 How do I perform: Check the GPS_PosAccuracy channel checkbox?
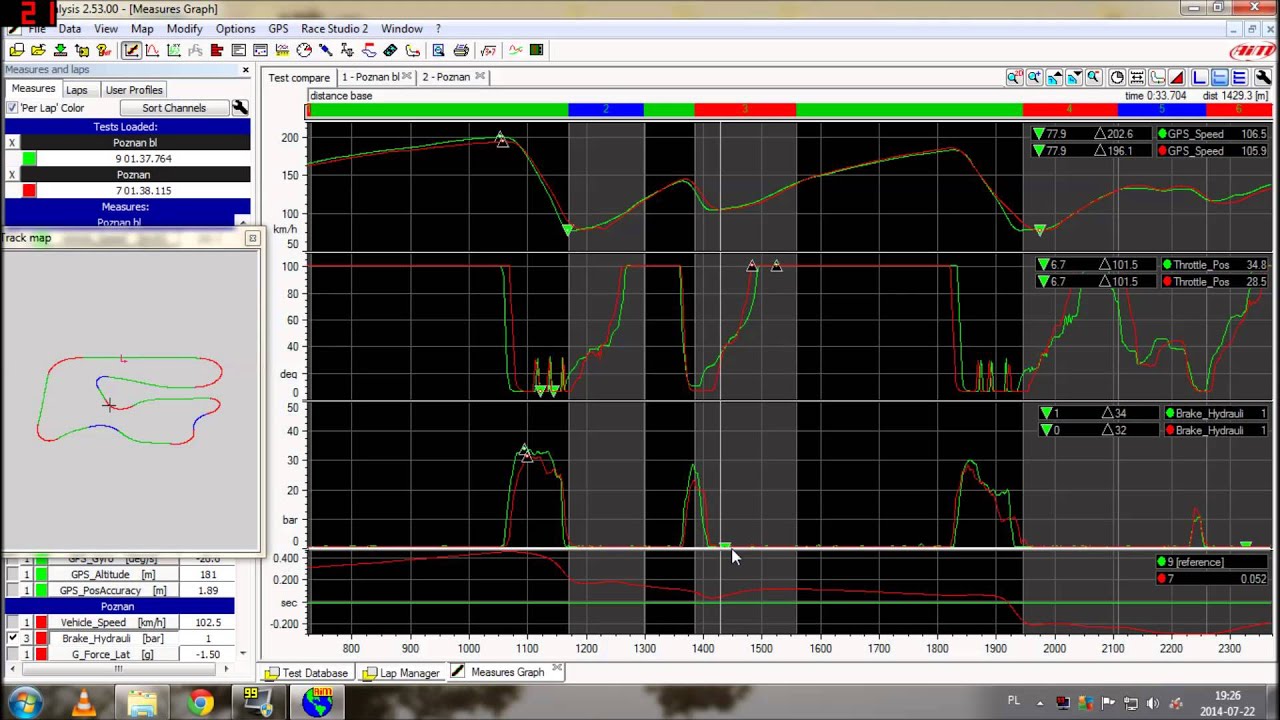coord(12,590)
